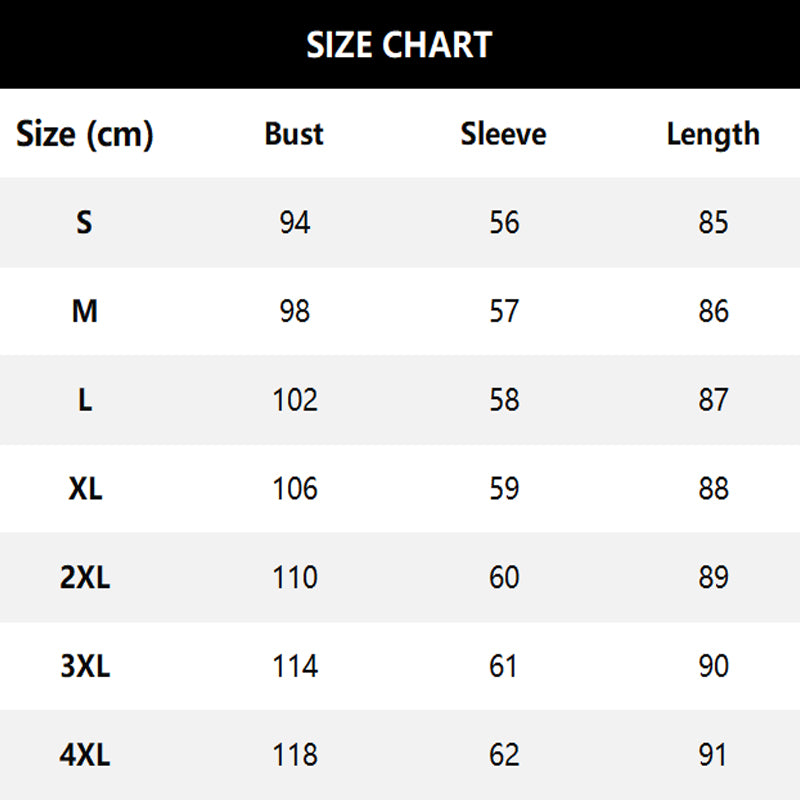This screenshot has width=800, height=800.
Task: Click the sleeve value 57
Action: tap(504, 311)
